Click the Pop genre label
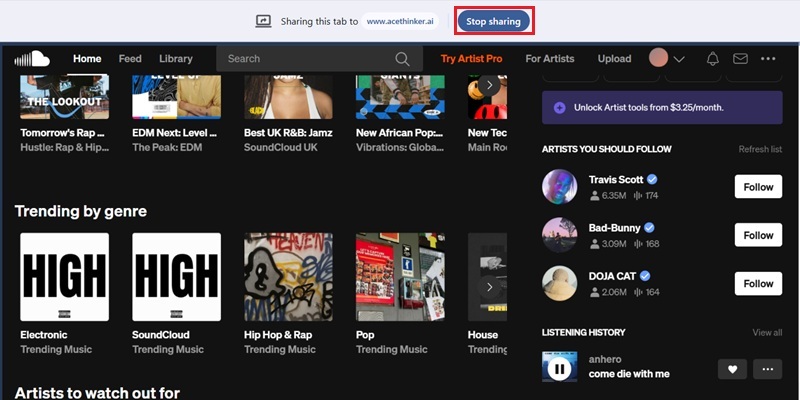This screenshot has width=800, height=400. tap(365, 335)
